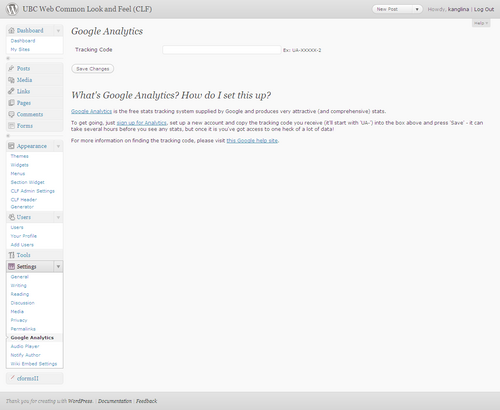The image size is (500, 410).
Task: Collapse the Appearance menu arrow
Action: [x=58, y=146]
